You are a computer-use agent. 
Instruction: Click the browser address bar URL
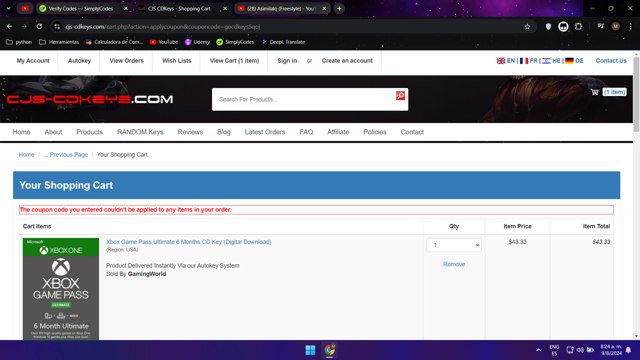click(162, 27)
